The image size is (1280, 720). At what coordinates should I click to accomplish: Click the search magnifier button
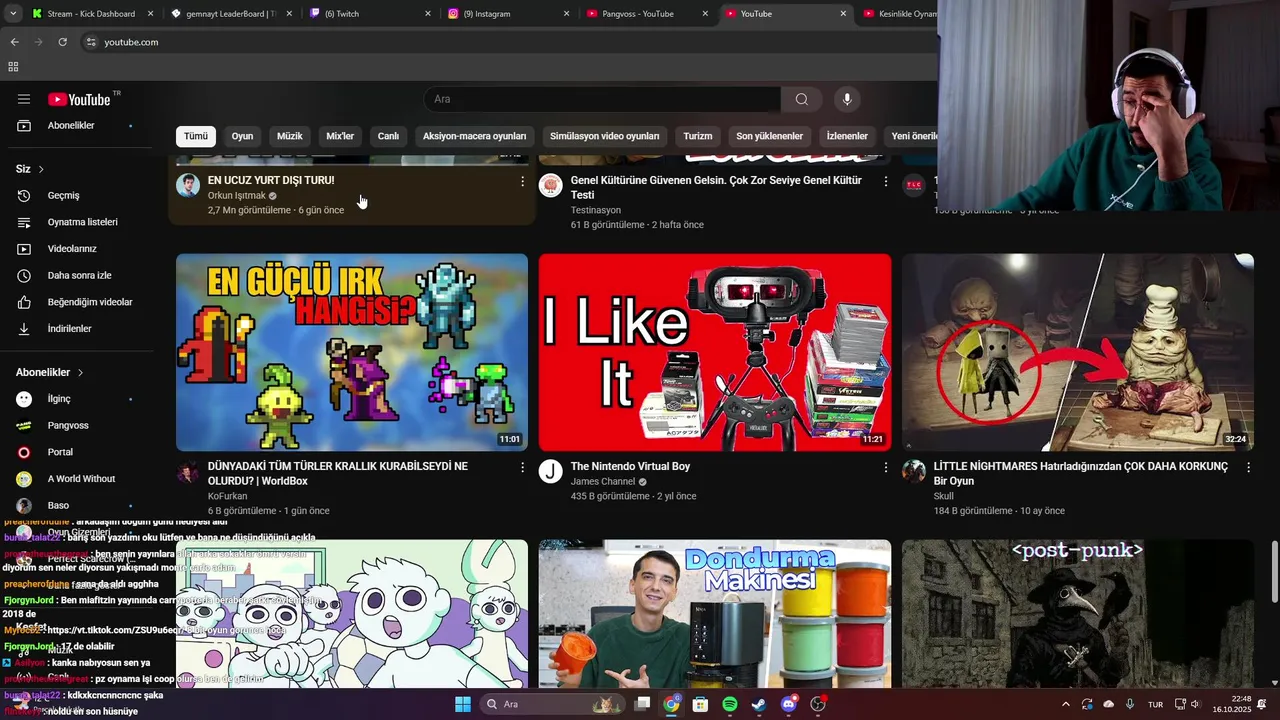[802, 99]
